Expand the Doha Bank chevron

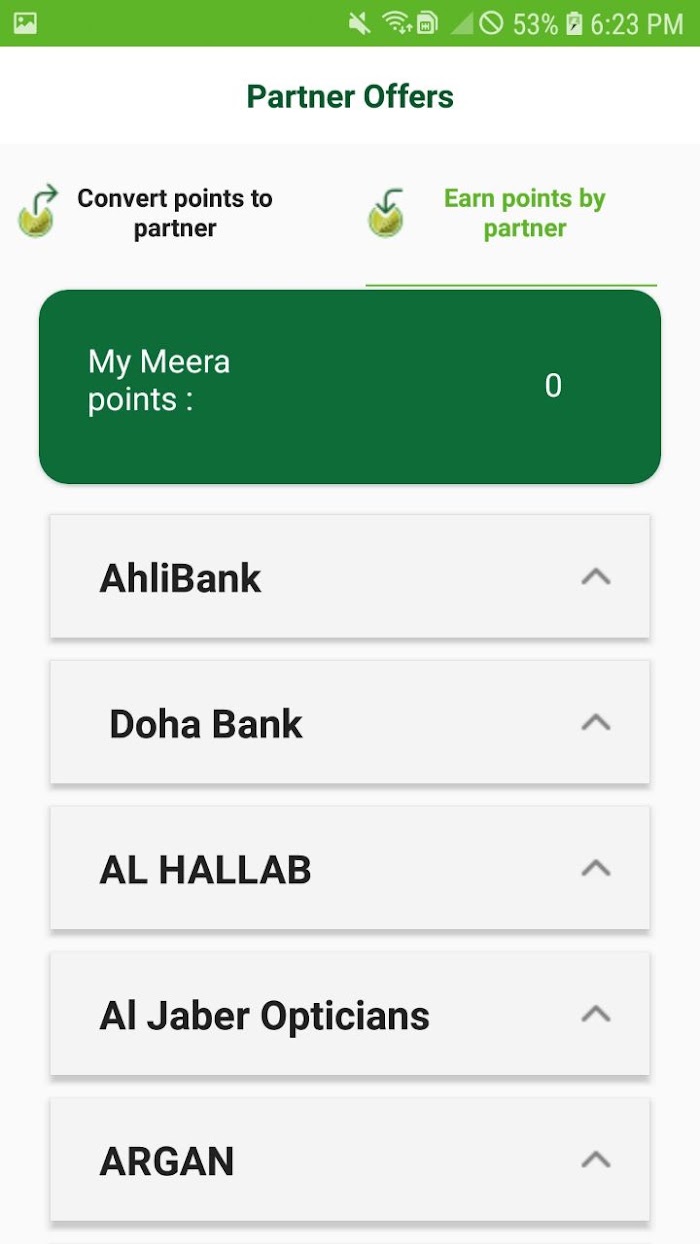[596, 722]
